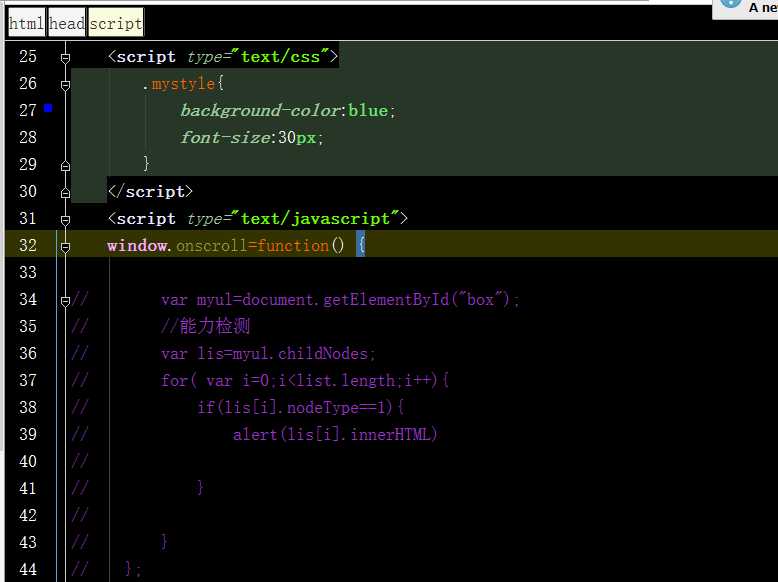Click 'text/javascript' attribute value
The image size is (778, 582).
pyautogui.click(x=316, y=218)
